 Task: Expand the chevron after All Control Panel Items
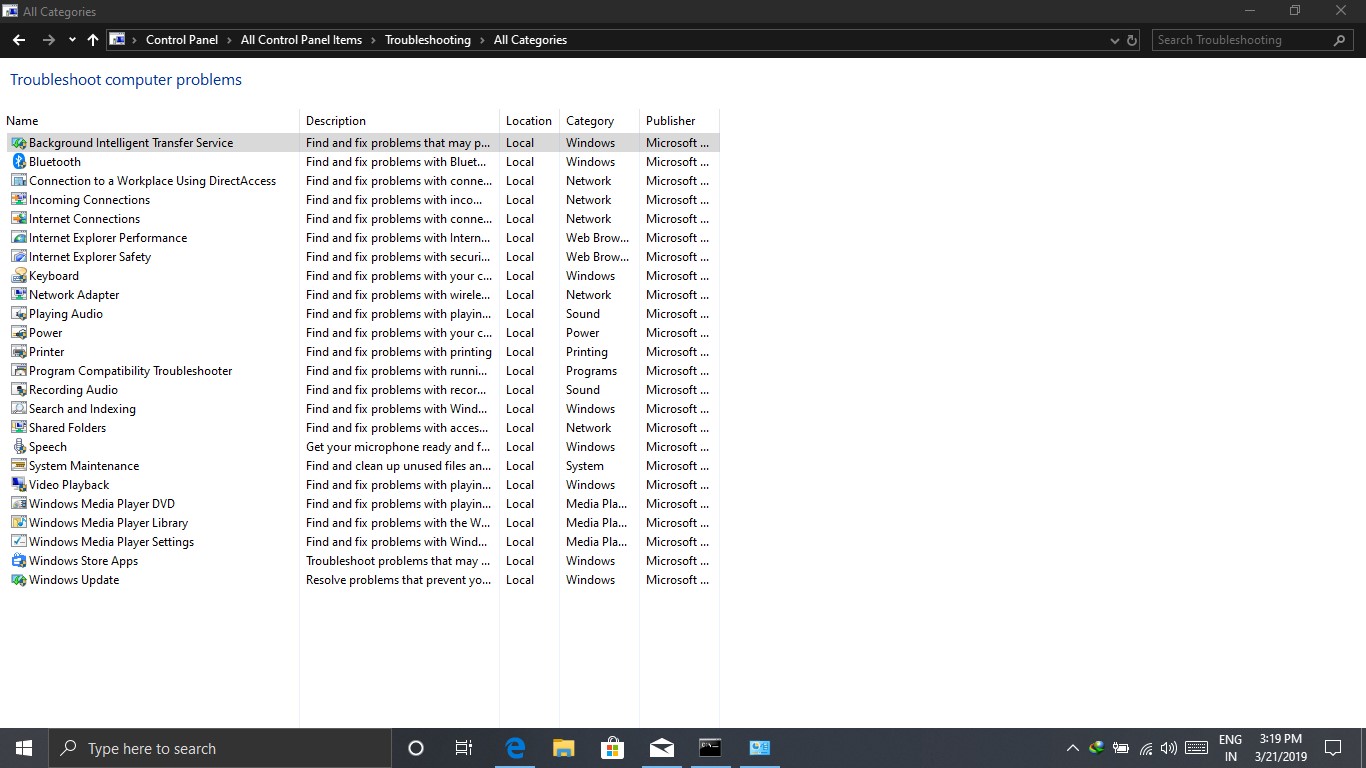tap(374, 40)
